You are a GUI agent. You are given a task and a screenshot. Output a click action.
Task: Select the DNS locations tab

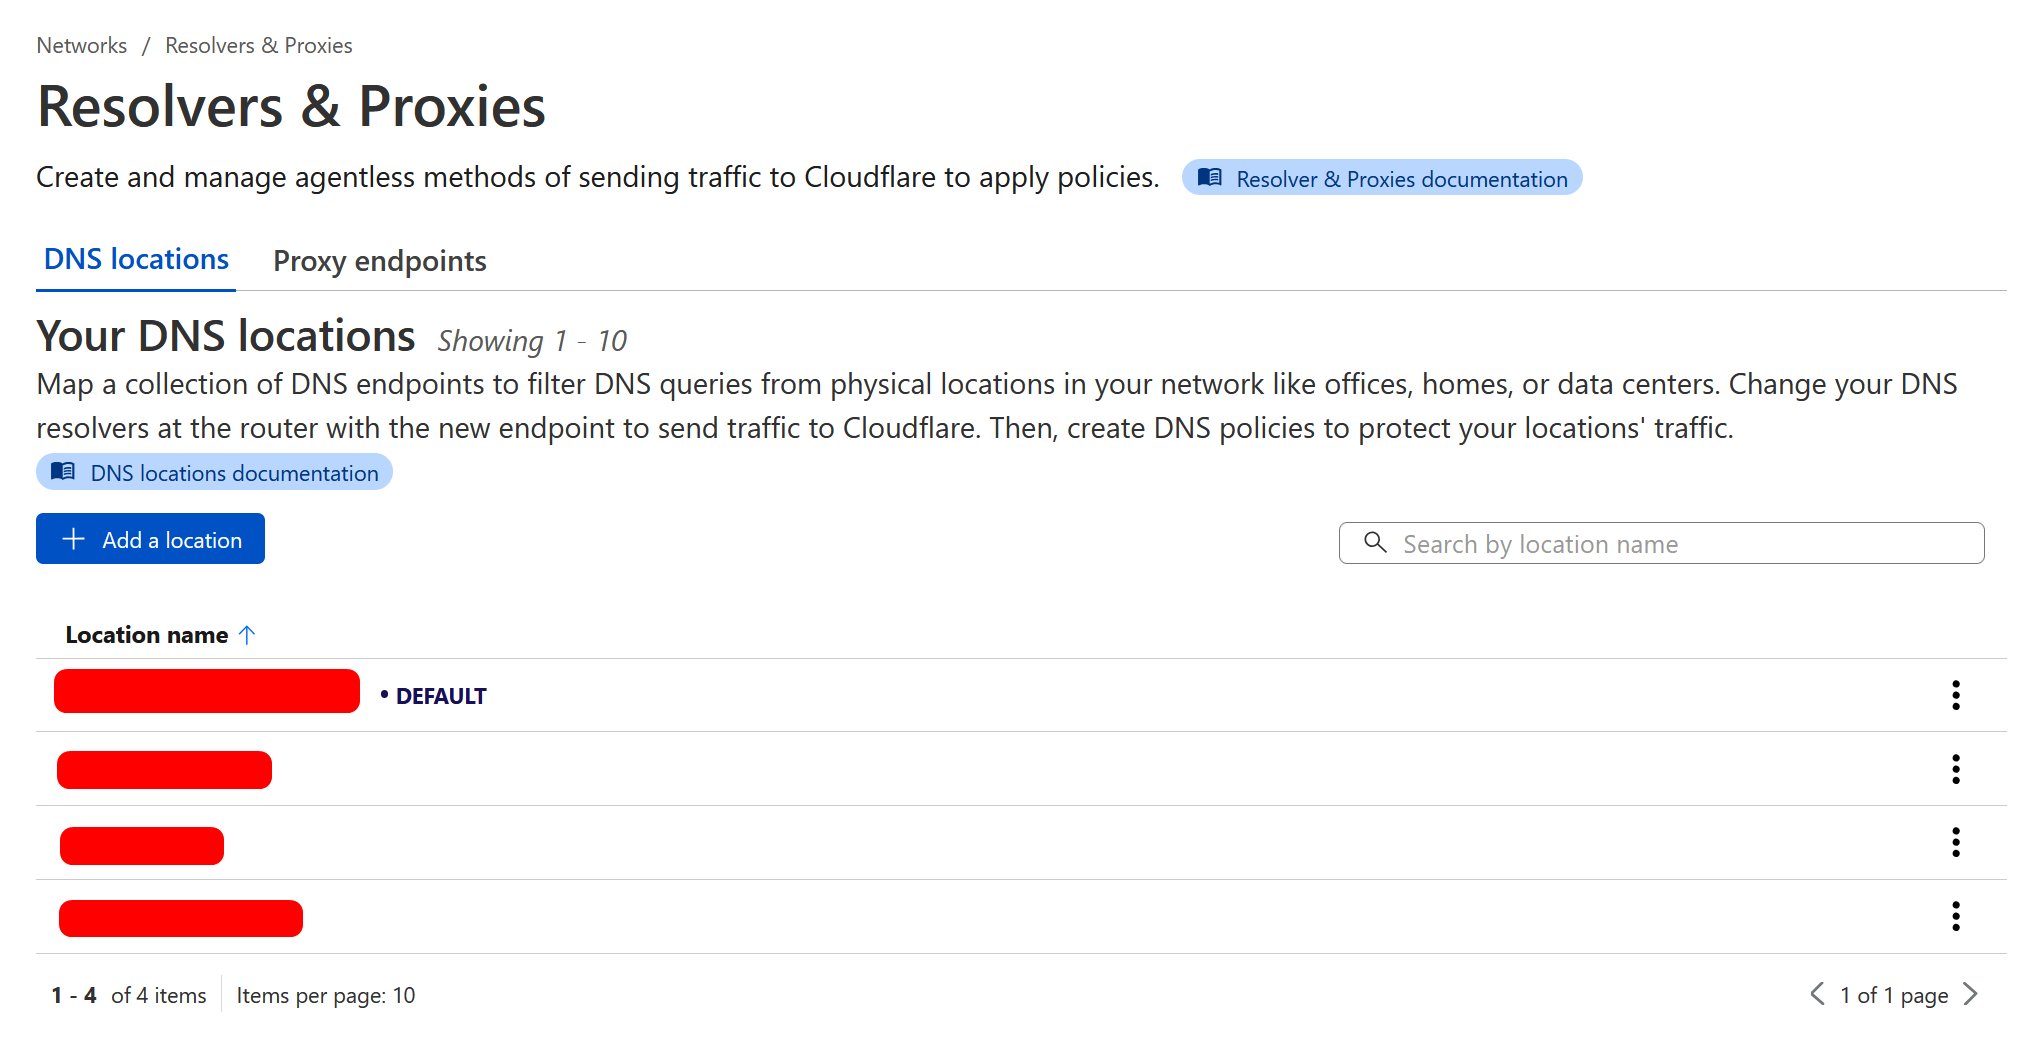point(136,260)
